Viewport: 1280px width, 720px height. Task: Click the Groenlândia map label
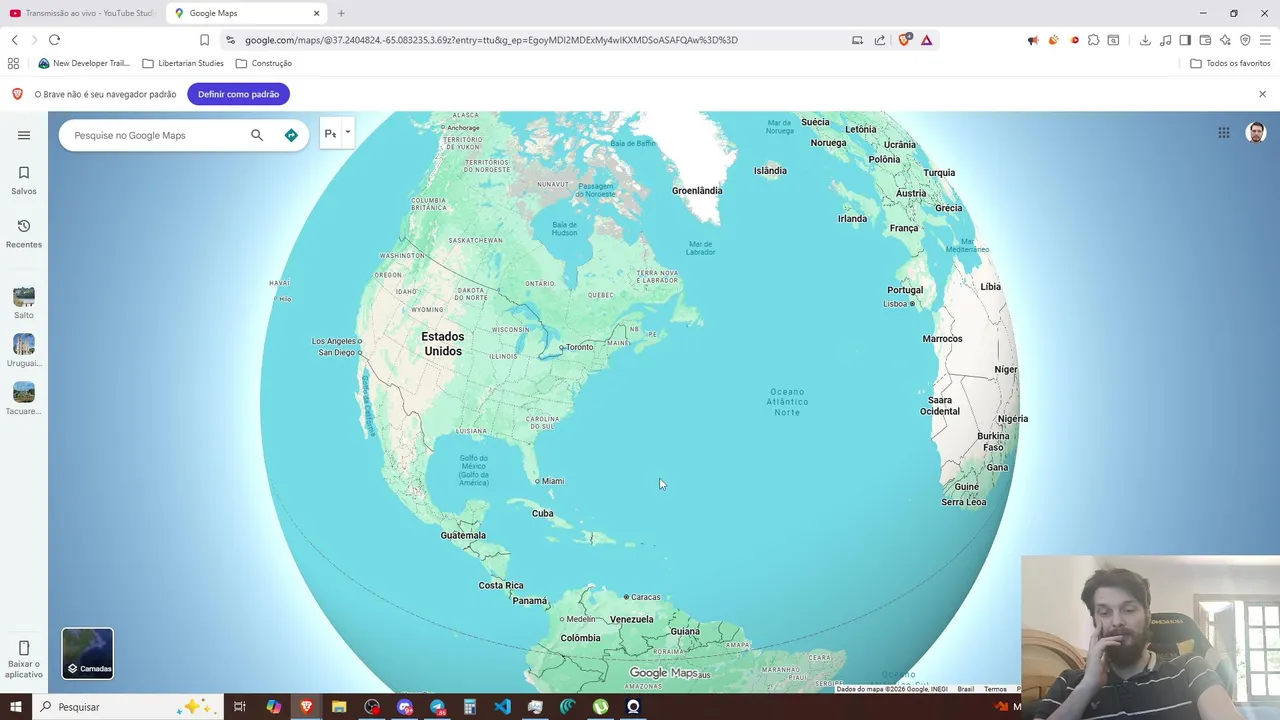tap(697, 190)
